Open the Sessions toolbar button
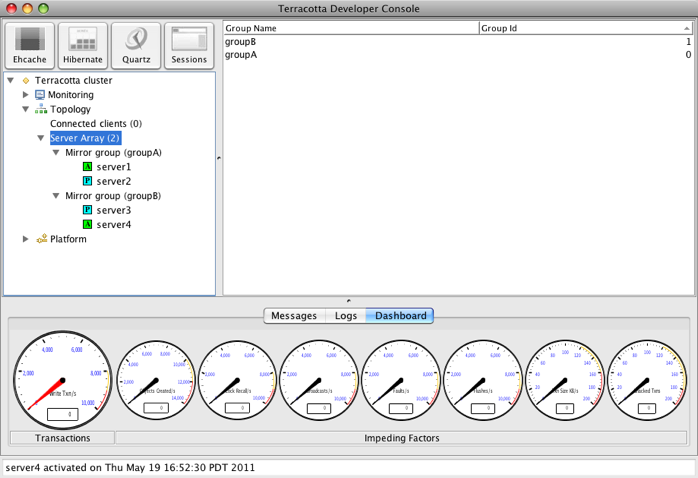 click(189, 46)
